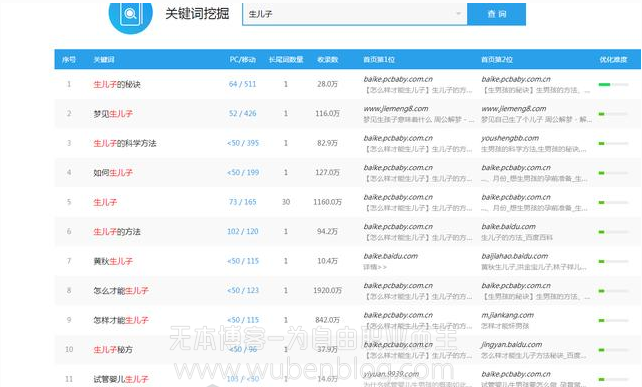
Task: Click the 28.0万 indexed count
Action: (x=328, y=84)
